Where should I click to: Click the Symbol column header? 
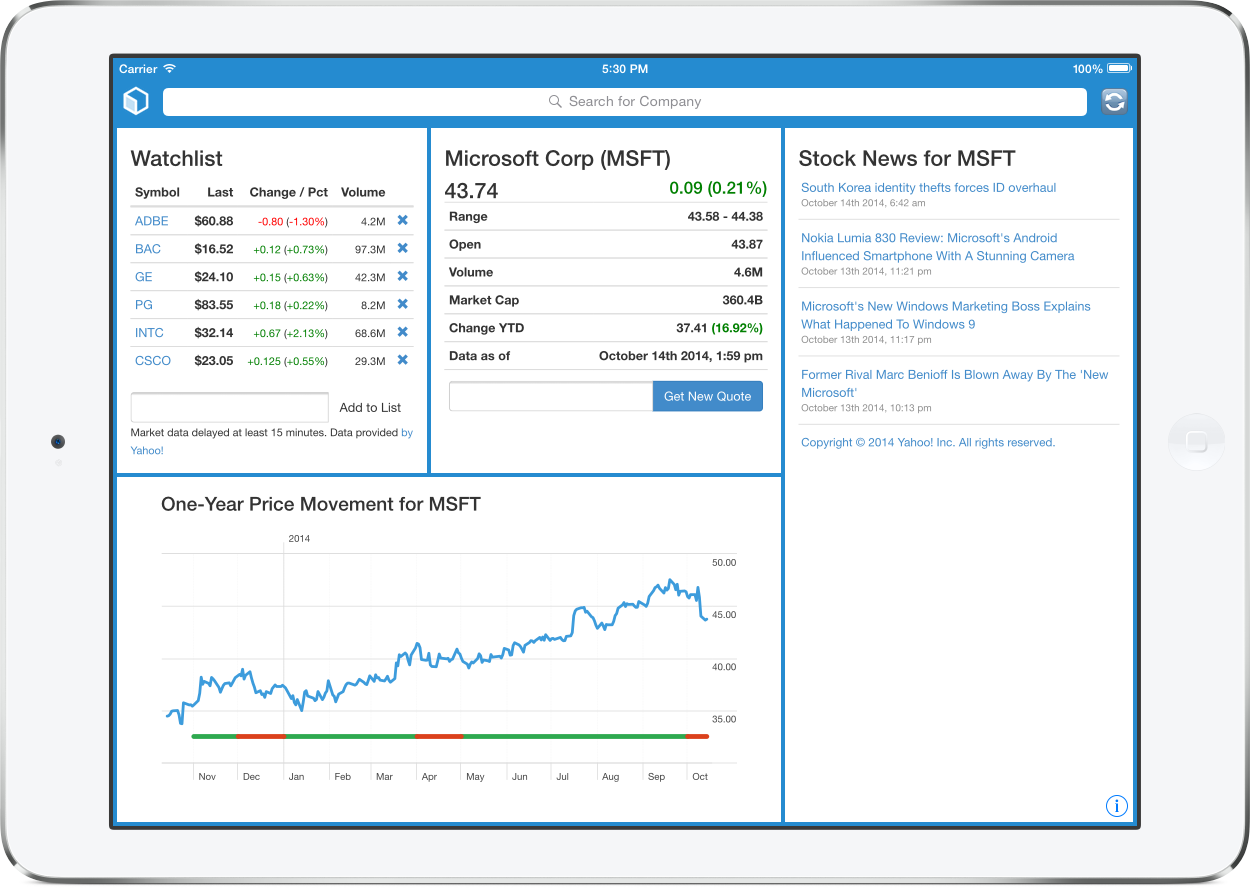coord(157,192)
